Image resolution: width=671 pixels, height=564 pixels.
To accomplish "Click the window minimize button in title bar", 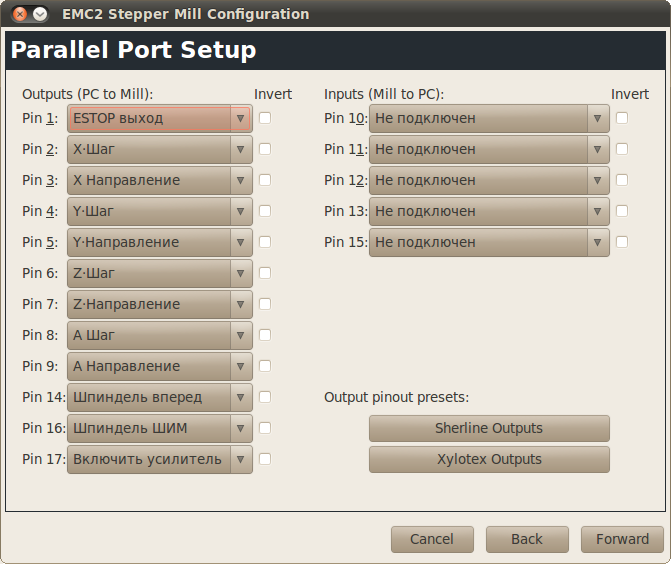I will (40, 14).
